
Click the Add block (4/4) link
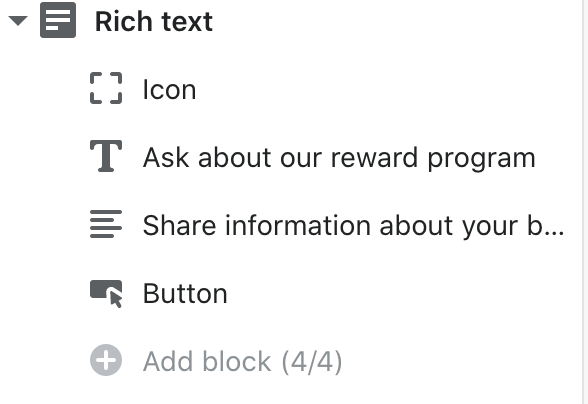coord(243,362)
